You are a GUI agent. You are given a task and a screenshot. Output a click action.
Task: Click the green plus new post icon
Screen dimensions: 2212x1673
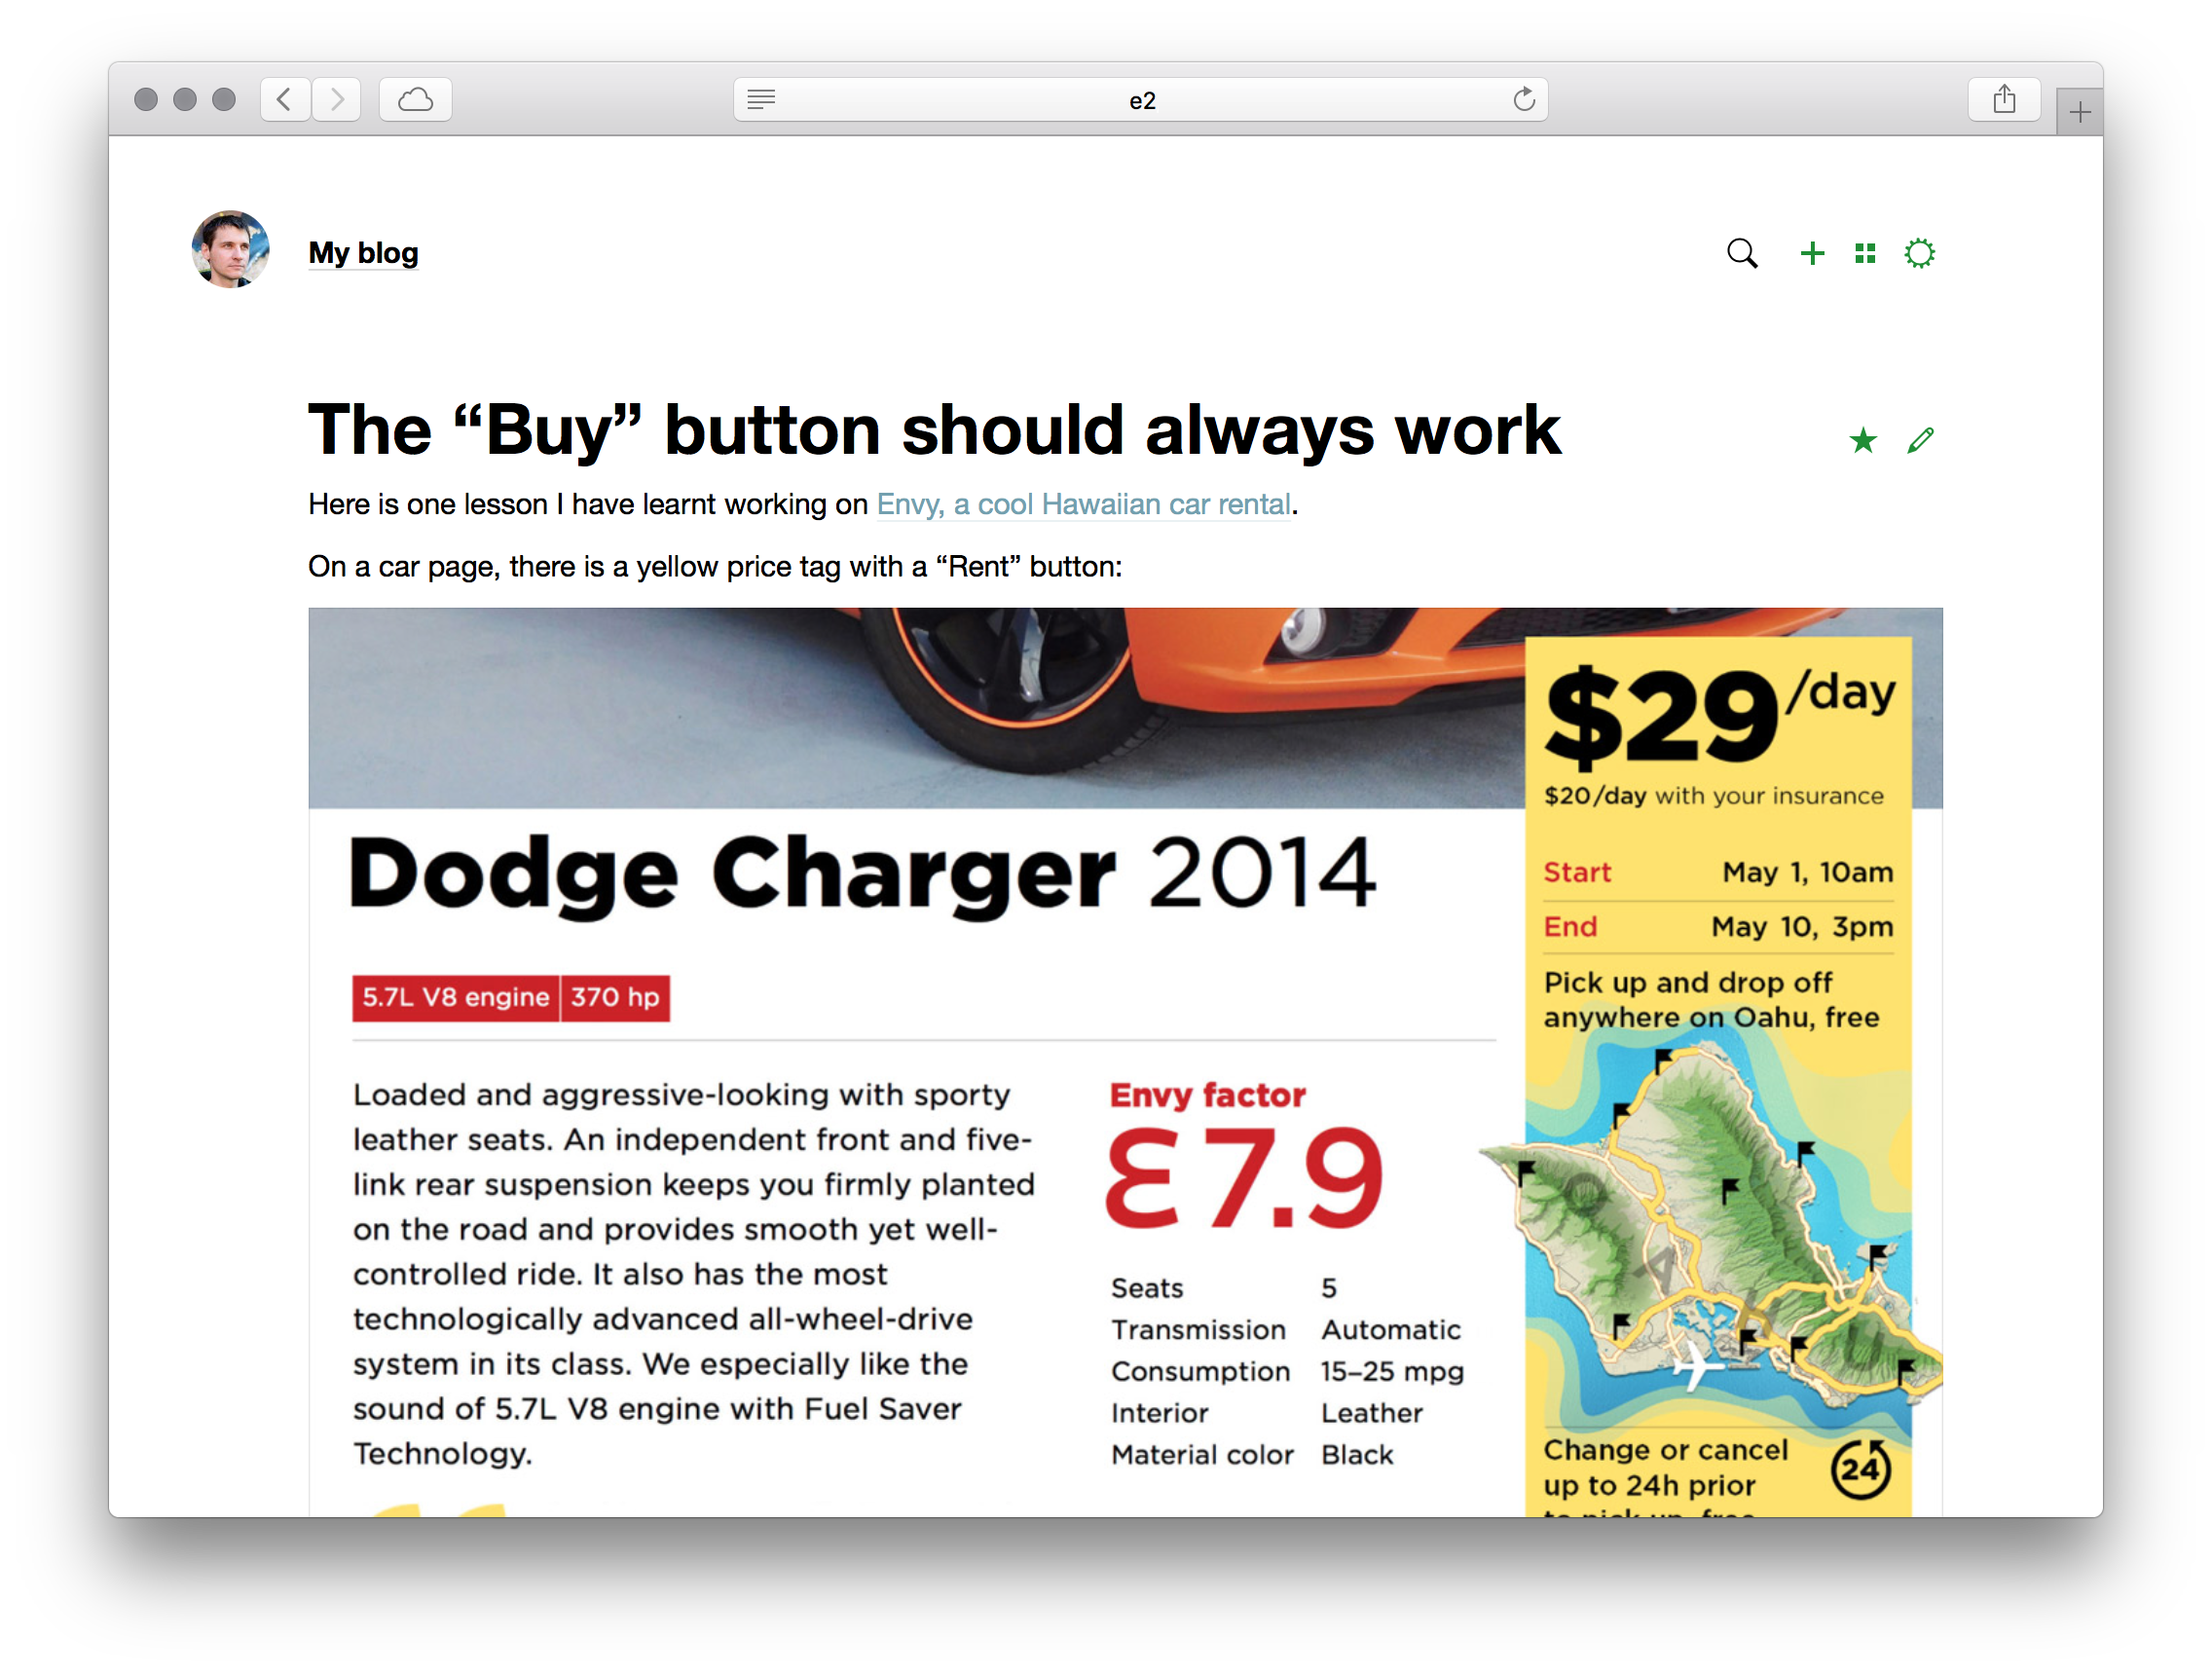click(1812, 253)
